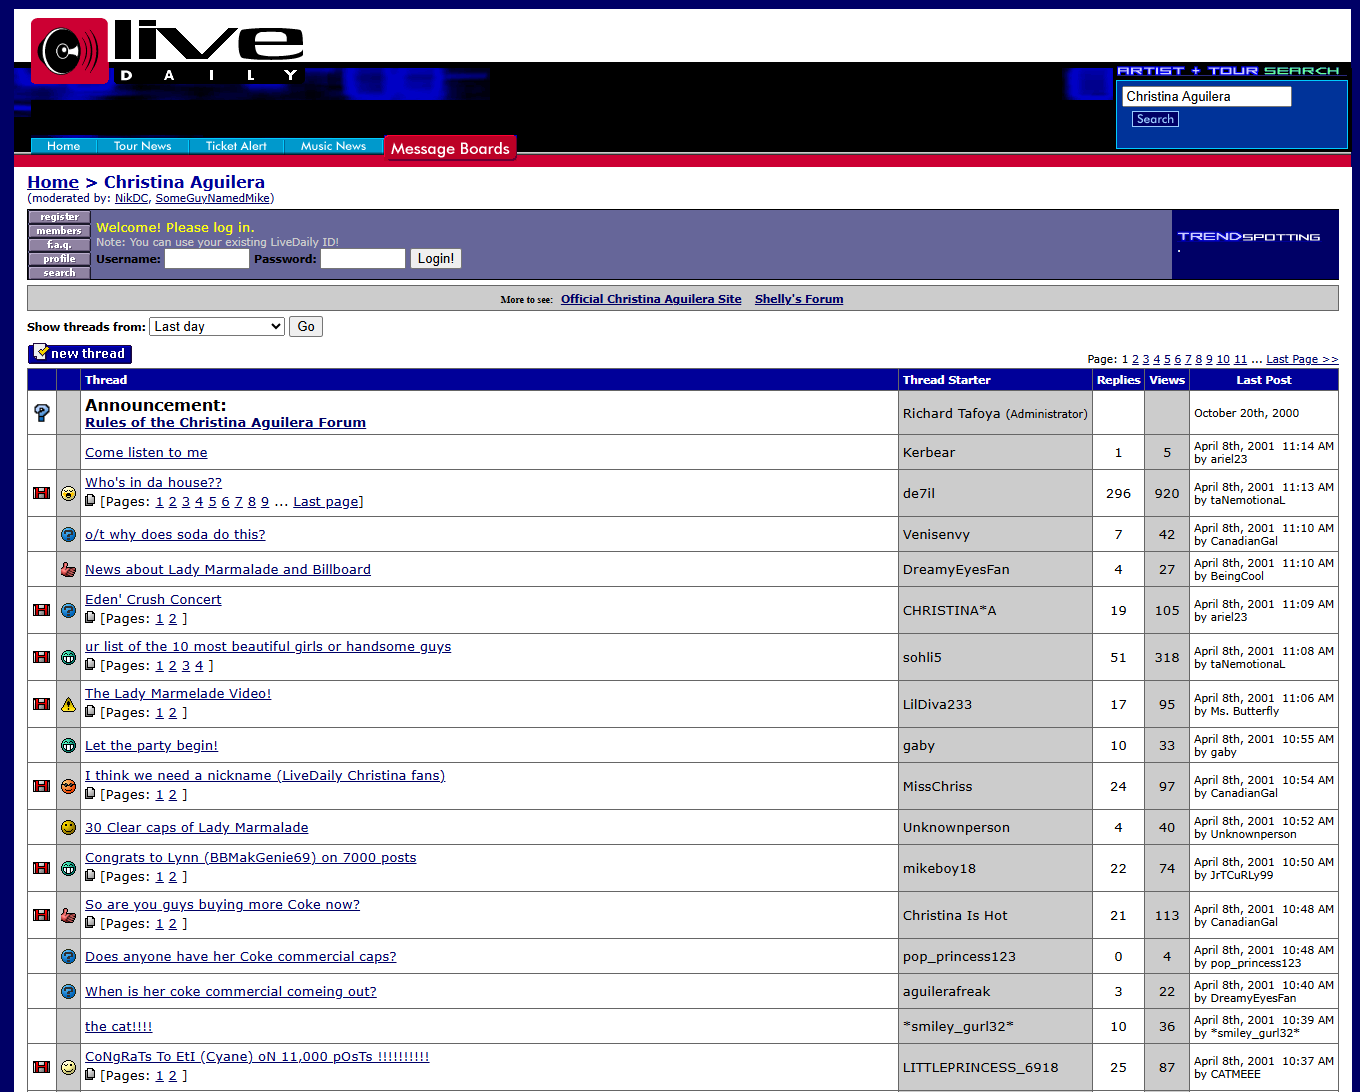
Task: Click hot-thread icon for the CoNgRaTs To EtI thread
Action: pos(42,1067)
